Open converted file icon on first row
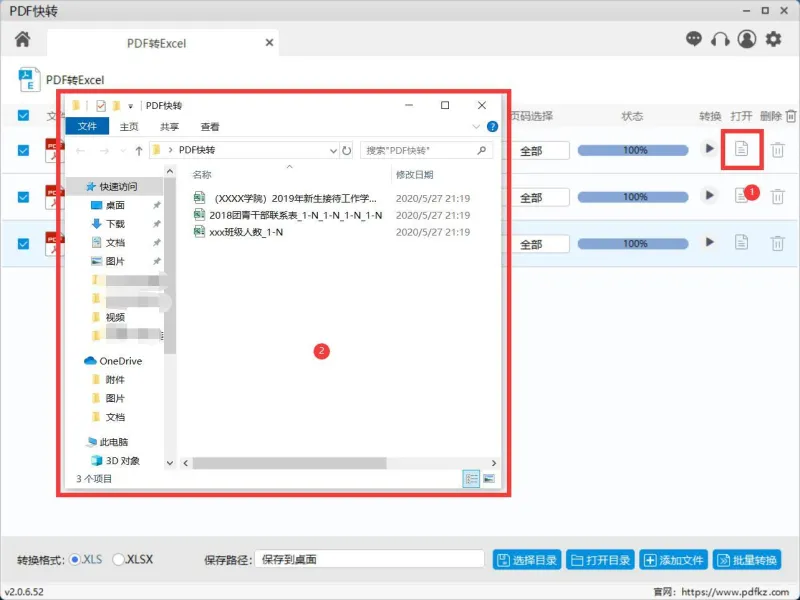 (741, 149)
